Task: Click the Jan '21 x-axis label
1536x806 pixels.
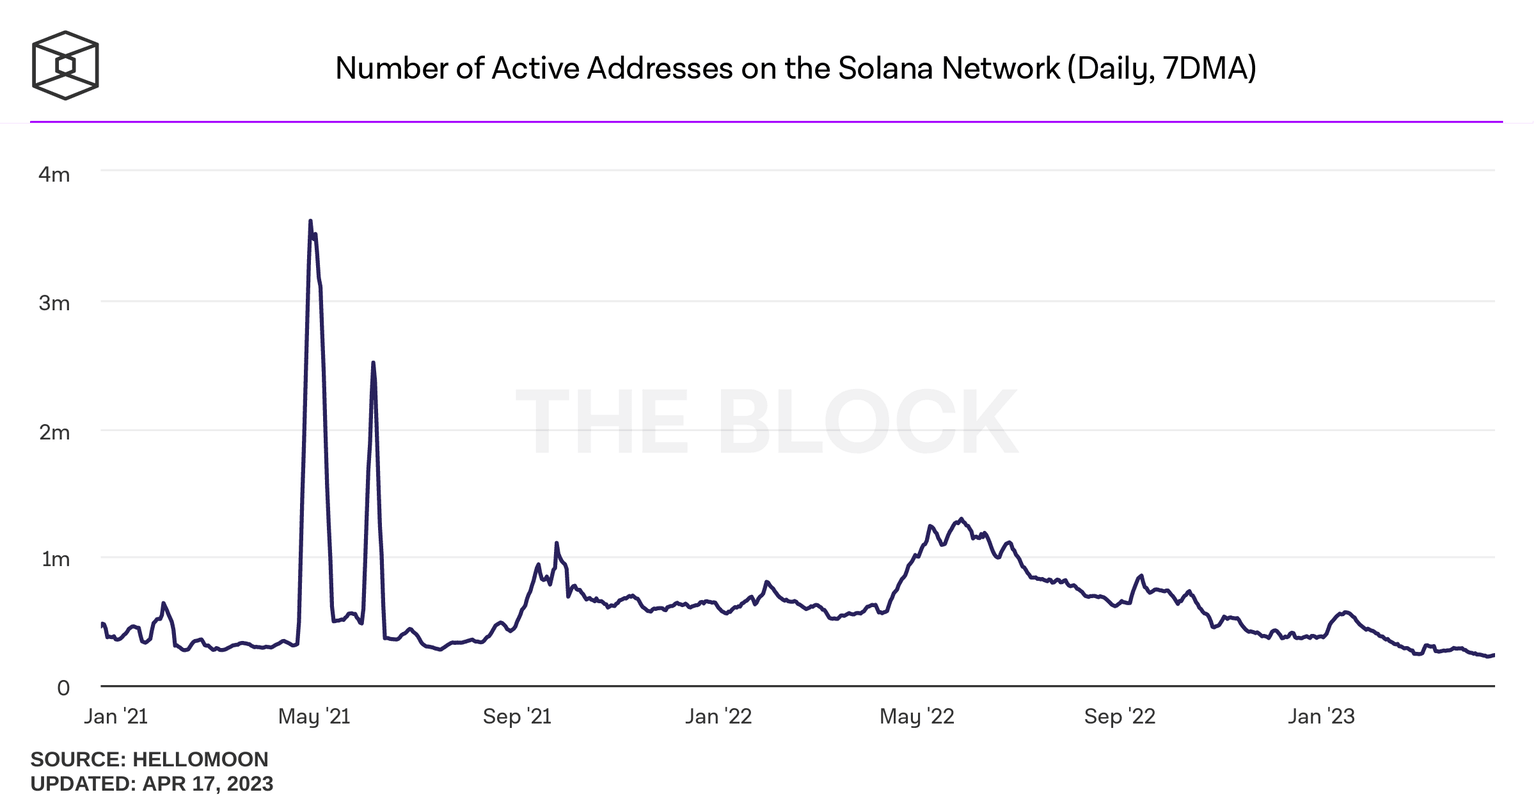Action: 115,716
